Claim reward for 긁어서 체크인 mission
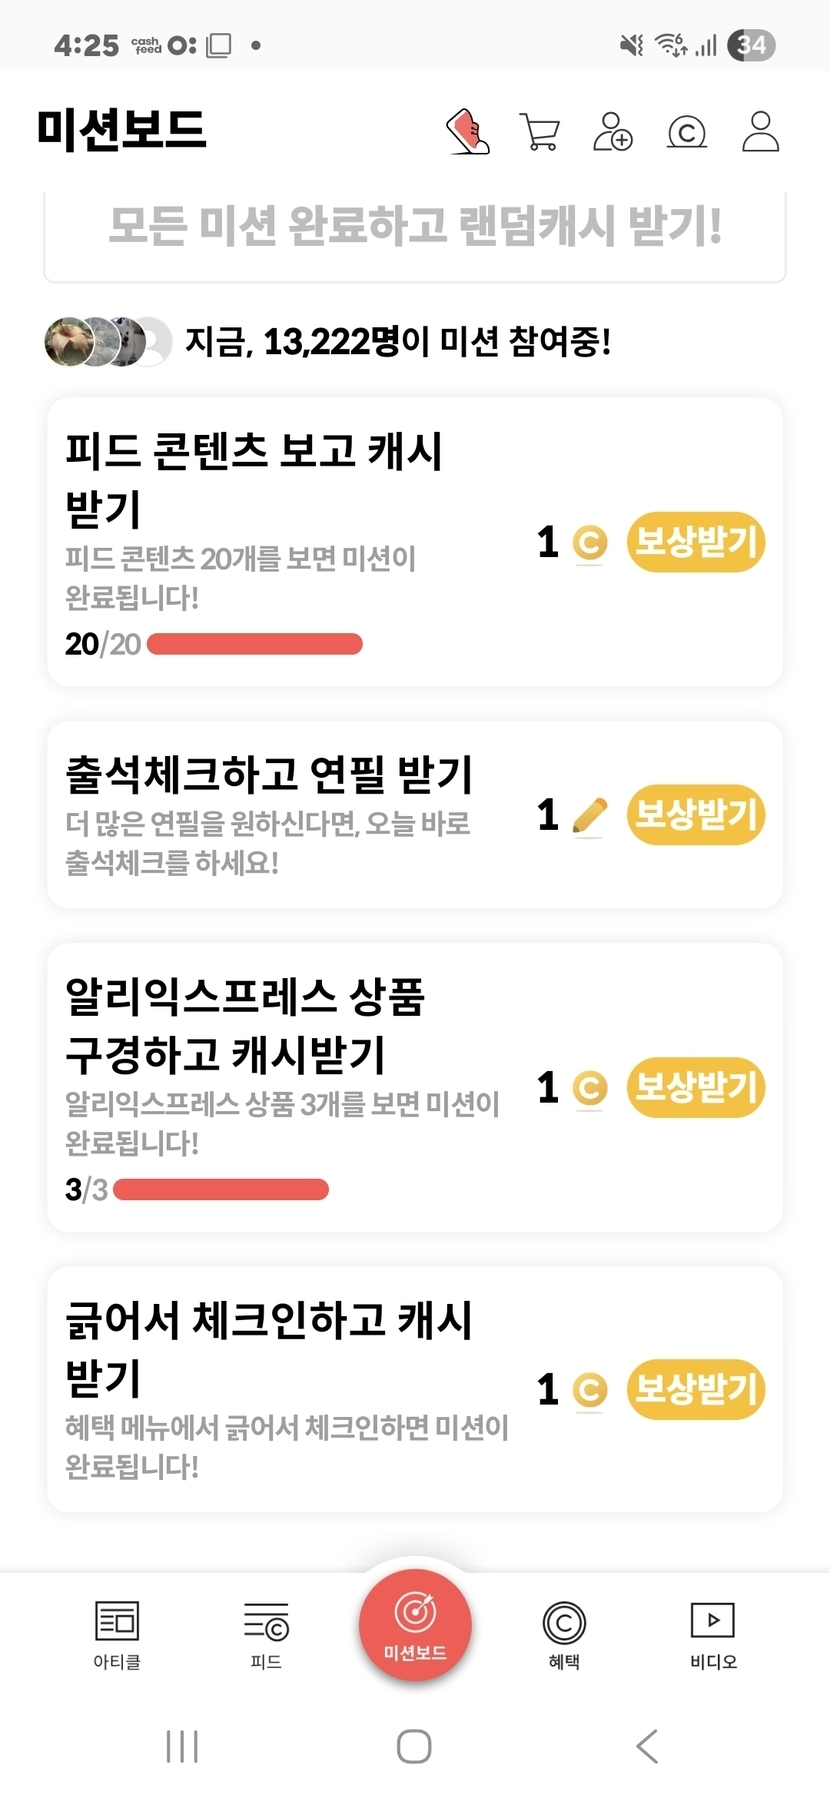Image resolution: width=830 pixels, height=1798 pixels. pos(696,1389)
